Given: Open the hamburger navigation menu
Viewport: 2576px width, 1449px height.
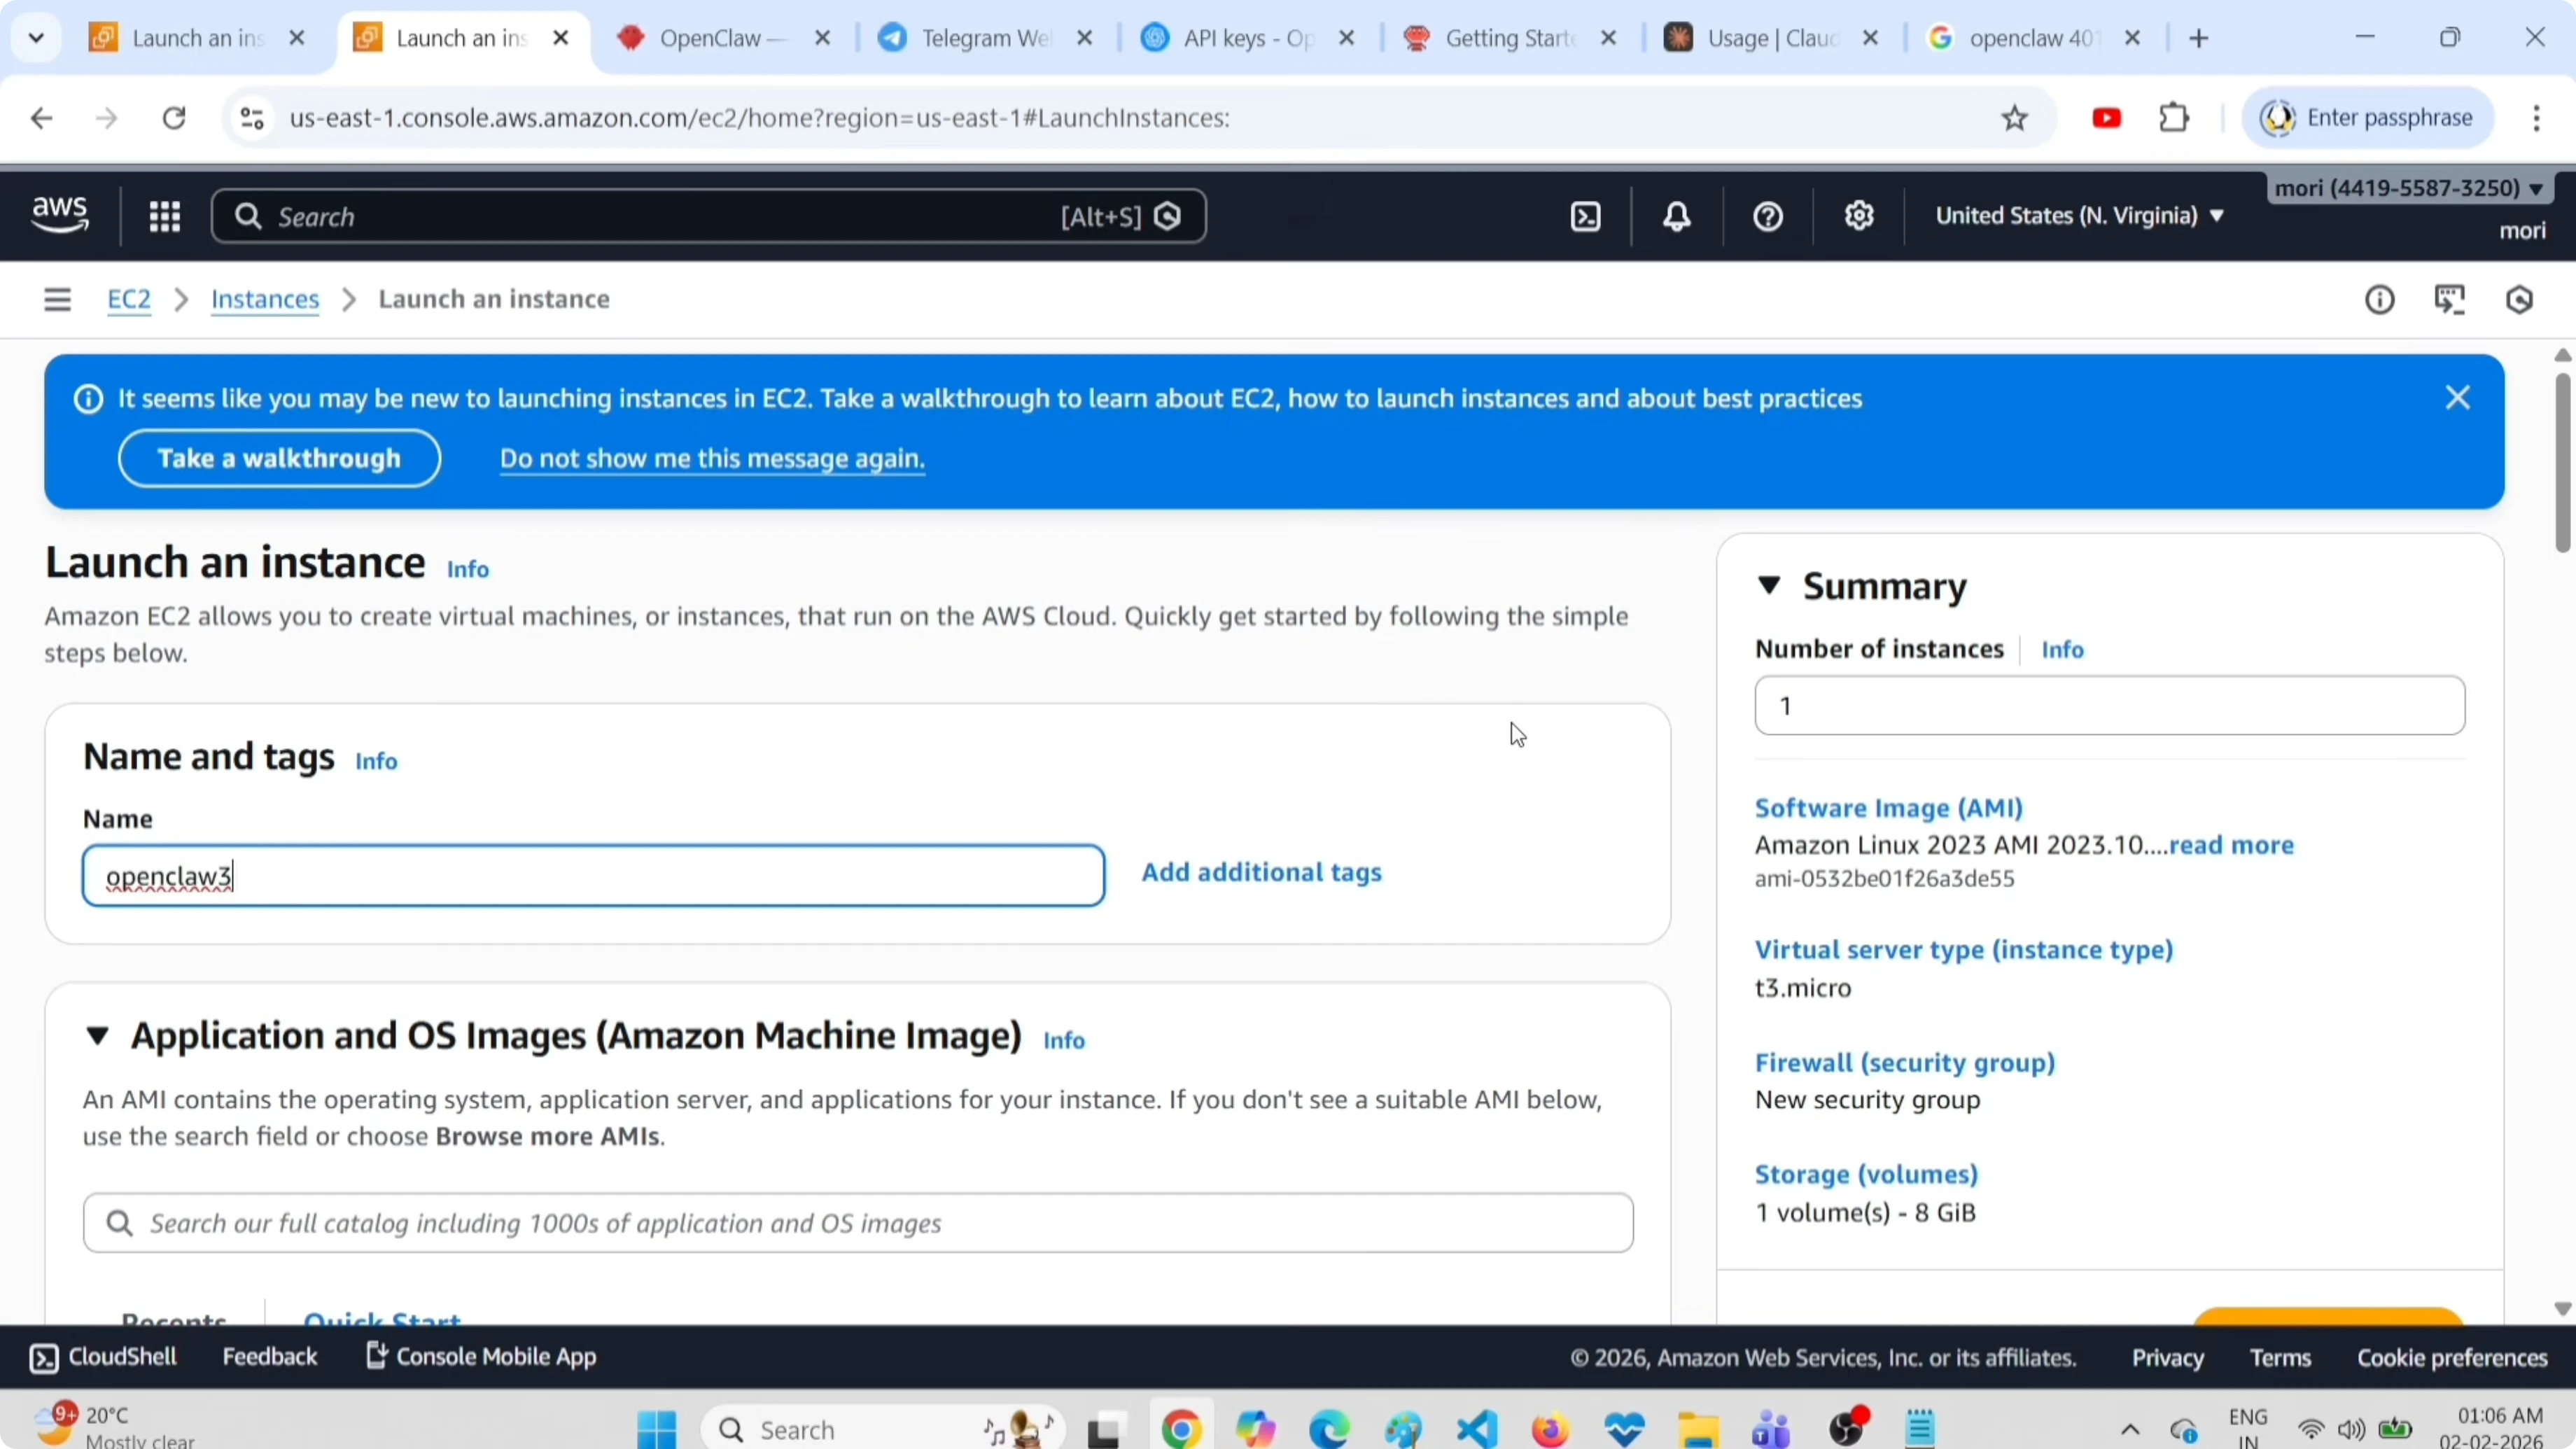Looking at the screenshot, I should tap(57, 299).
